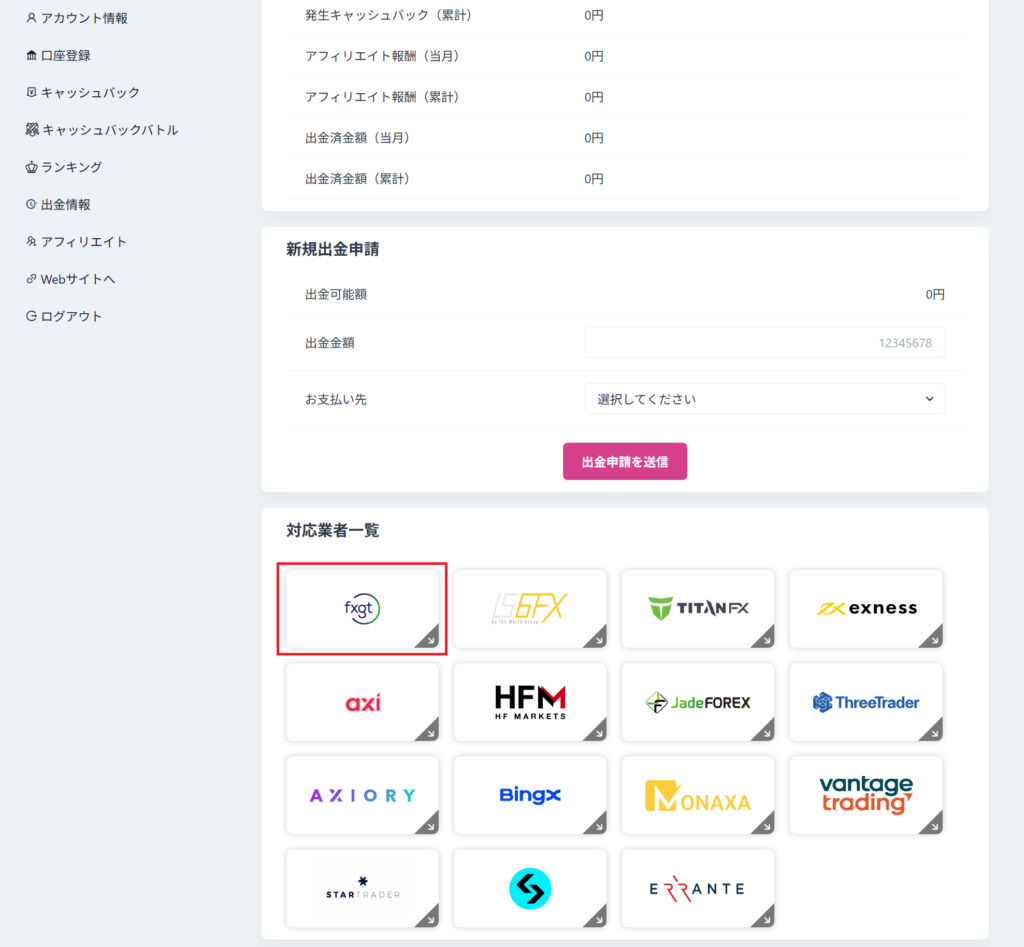
Task: Click the 出金済金額(当月) label
Action: [x=357, y=138]
